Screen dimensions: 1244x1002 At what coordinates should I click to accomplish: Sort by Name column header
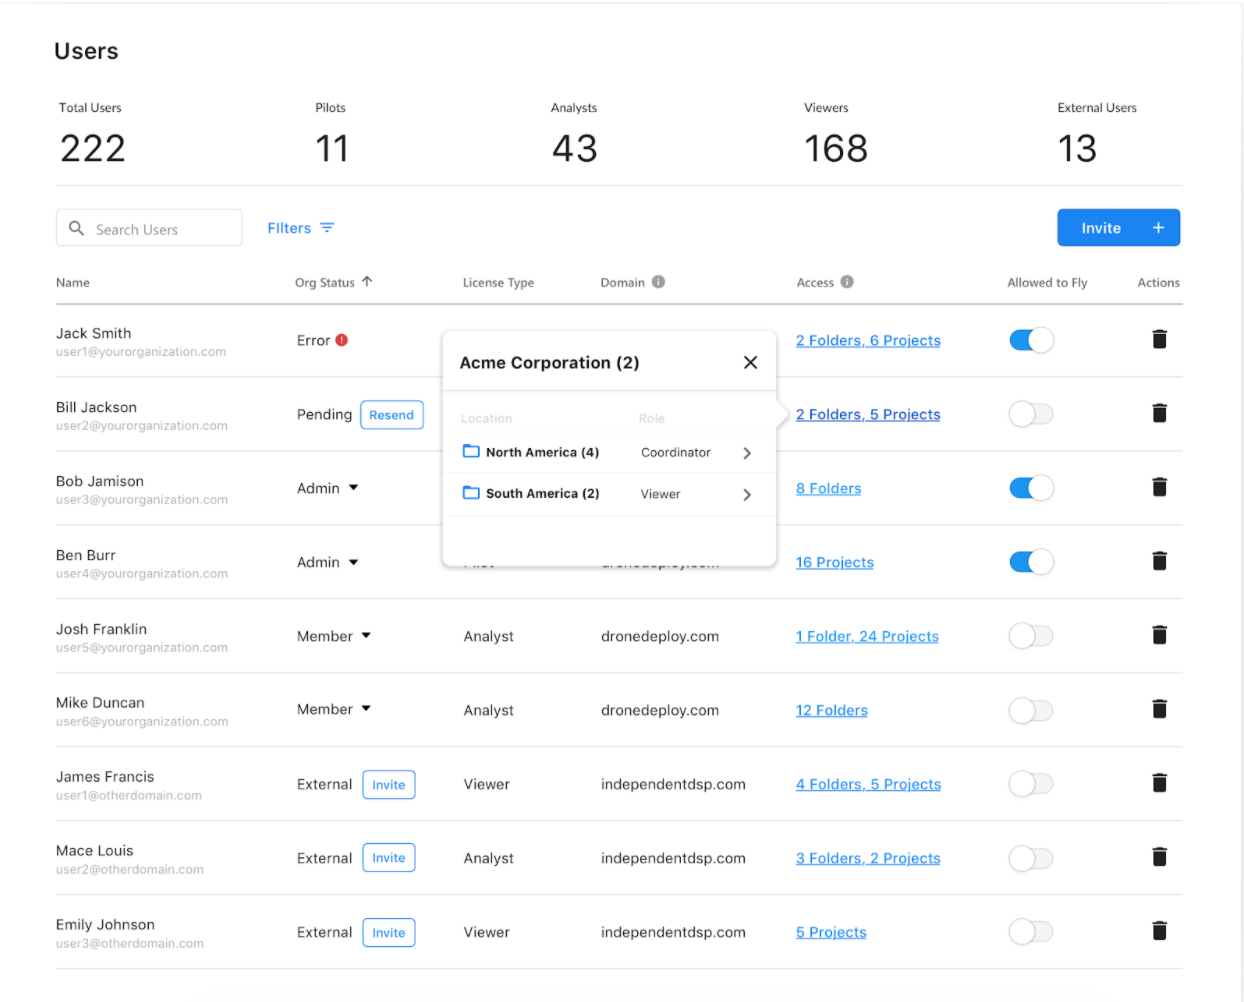(73, 282)
